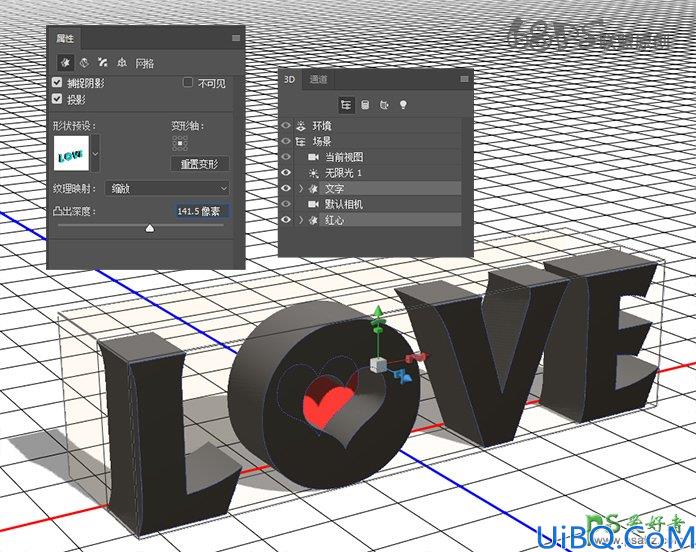
Task: Select the 当前视图 row
Action: (371, 157)
